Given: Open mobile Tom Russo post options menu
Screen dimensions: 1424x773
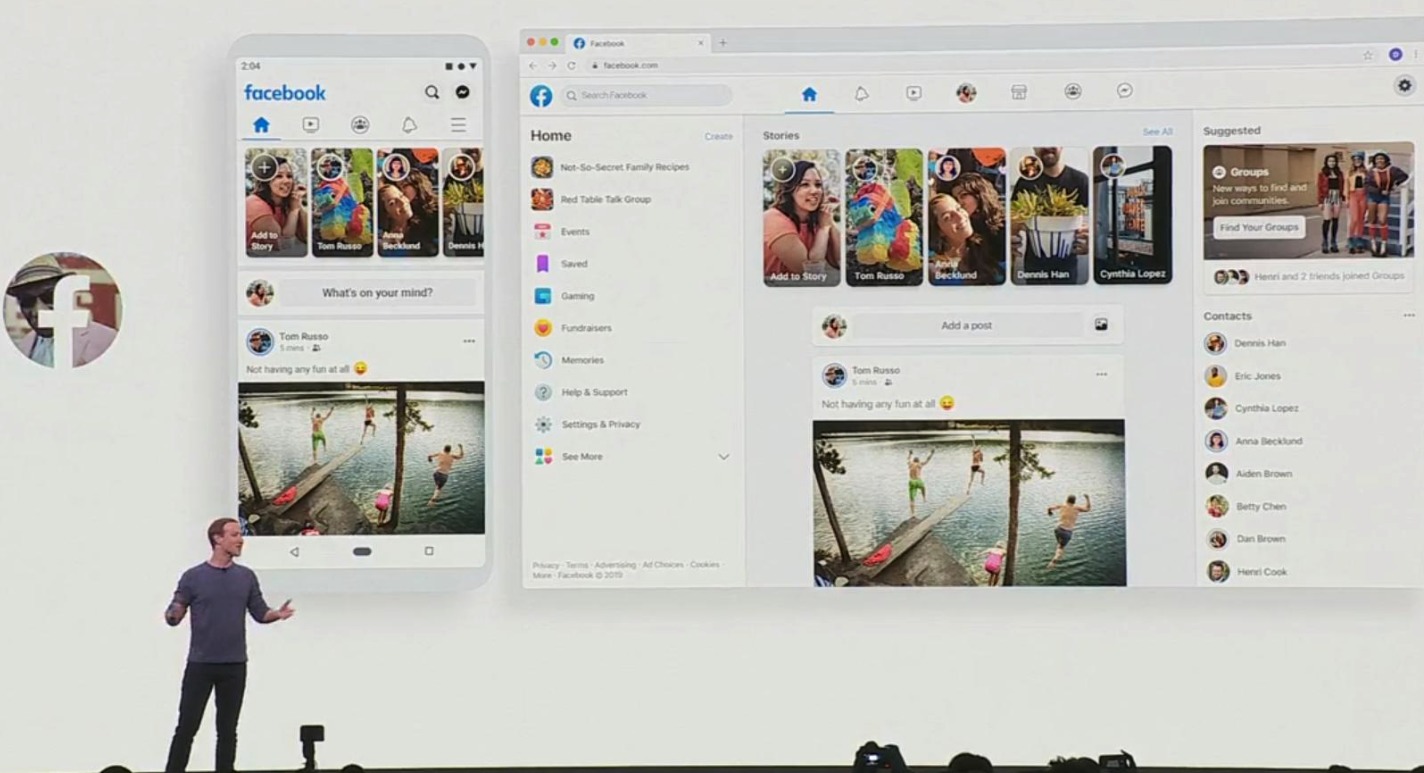Looking at the screenshot, I should [469, 341].
